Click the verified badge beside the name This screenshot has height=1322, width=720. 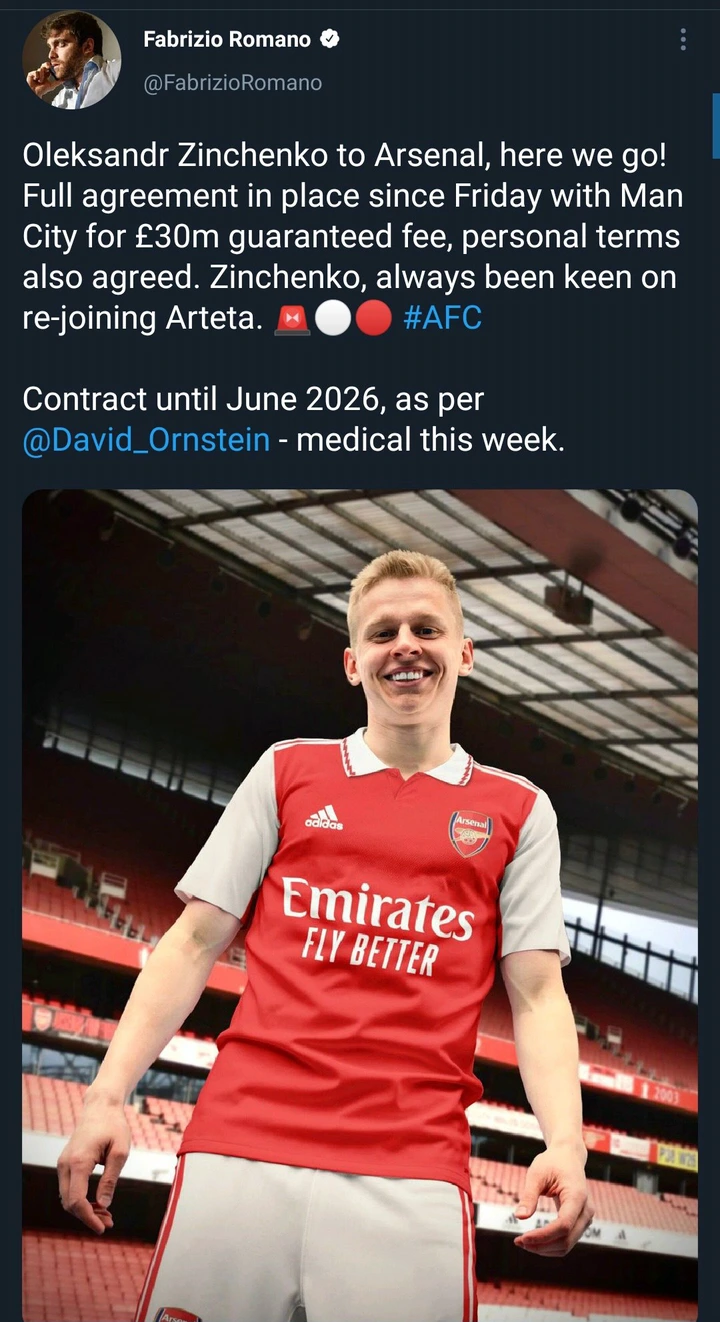(329, 39)
